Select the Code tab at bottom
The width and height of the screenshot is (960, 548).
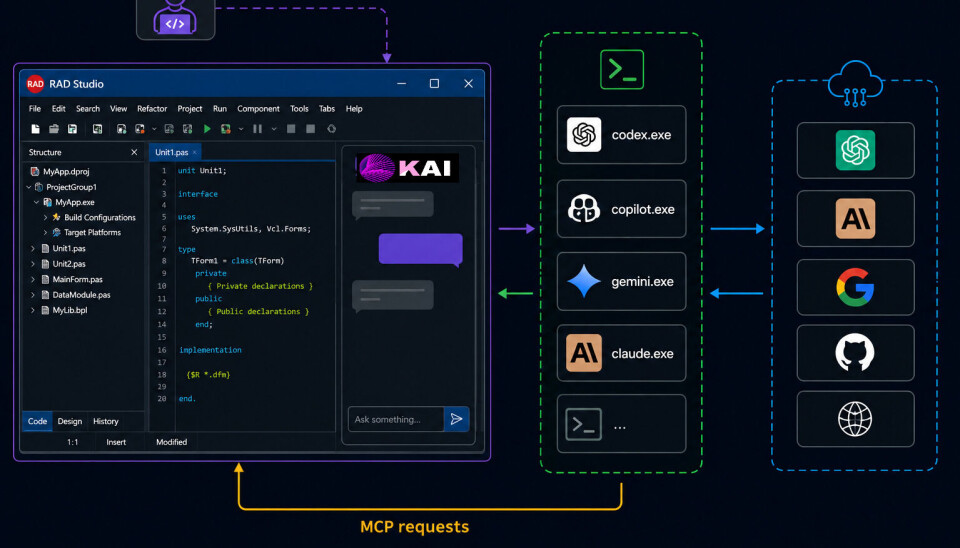[37, 421]
